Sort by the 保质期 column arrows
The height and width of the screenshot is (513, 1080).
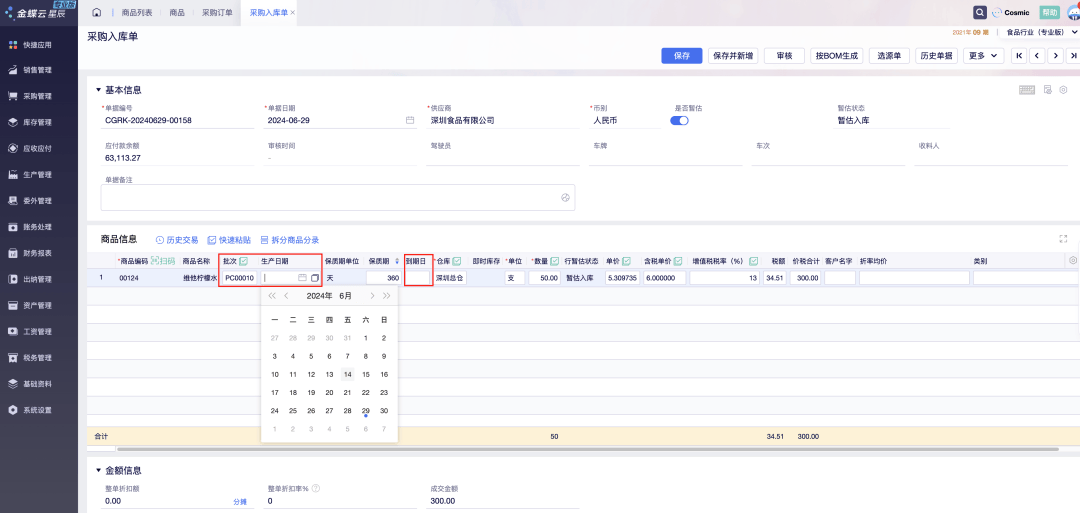(397, 261)
